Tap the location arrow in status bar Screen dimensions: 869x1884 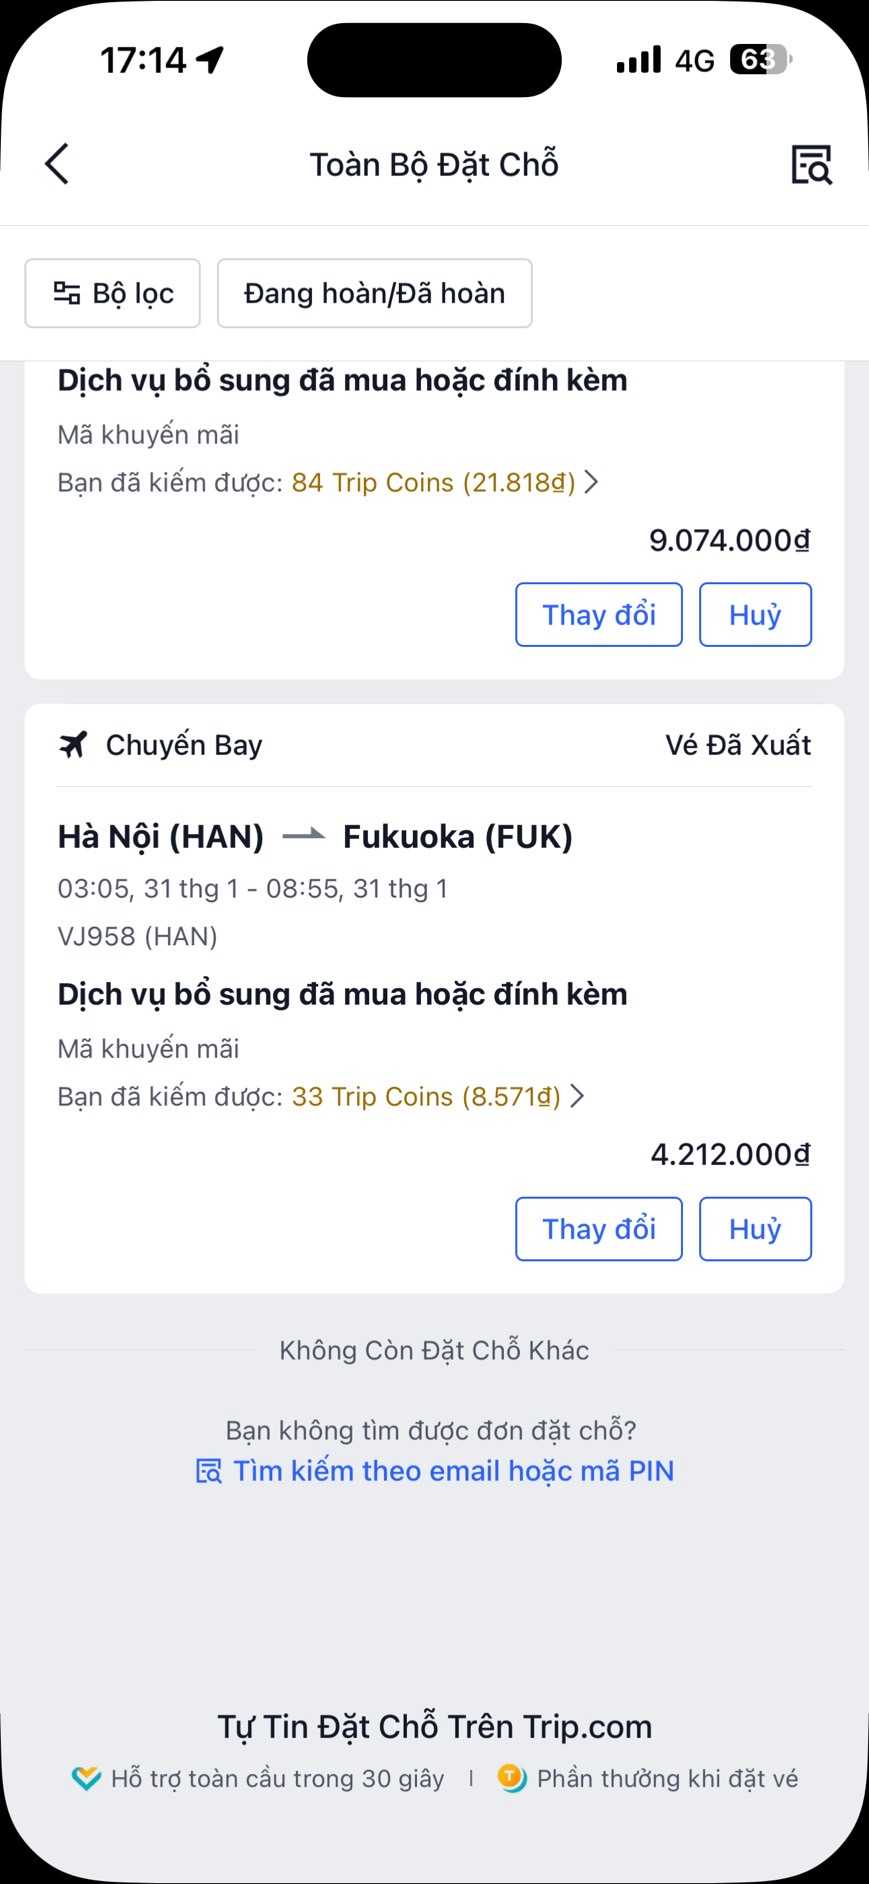(210, 60)
